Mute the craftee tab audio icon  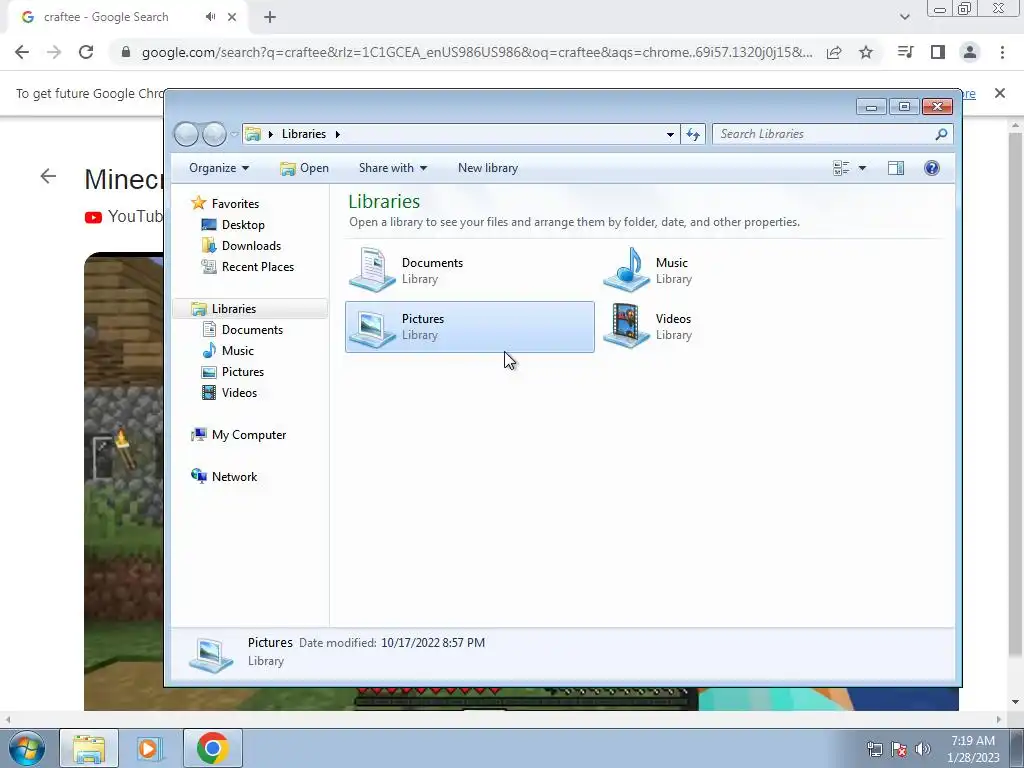click(210, 17)
